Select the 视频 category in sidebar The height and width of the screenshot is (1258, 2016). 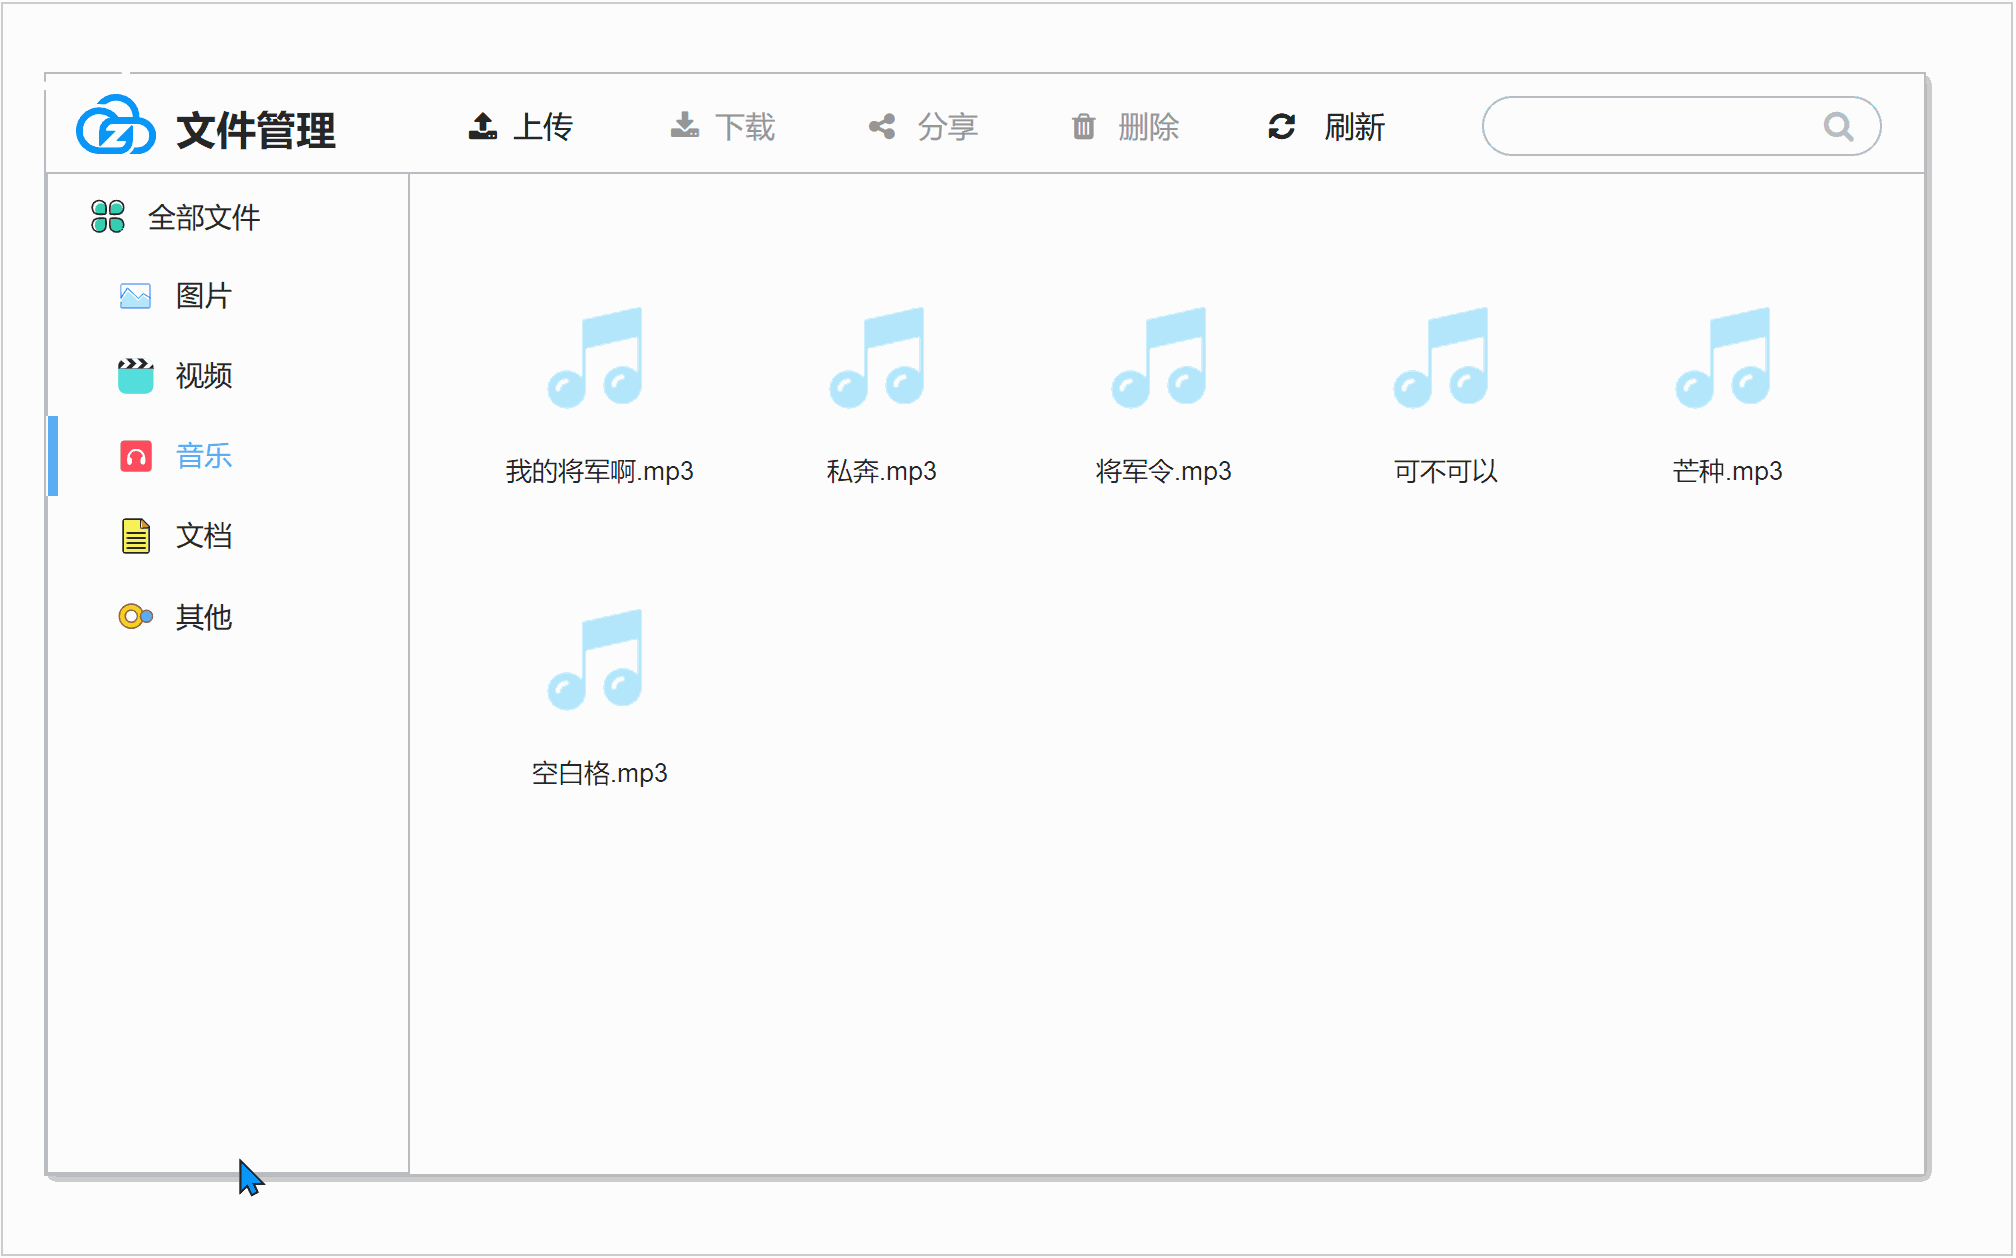coord(206,374)
